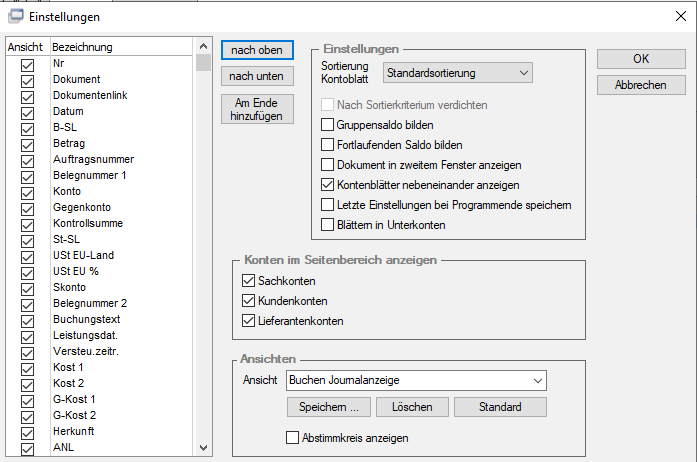The image size is (697, 462).
Task: Uncheck the 'USt EU %' checkbox
Action: tap(28, 273)
